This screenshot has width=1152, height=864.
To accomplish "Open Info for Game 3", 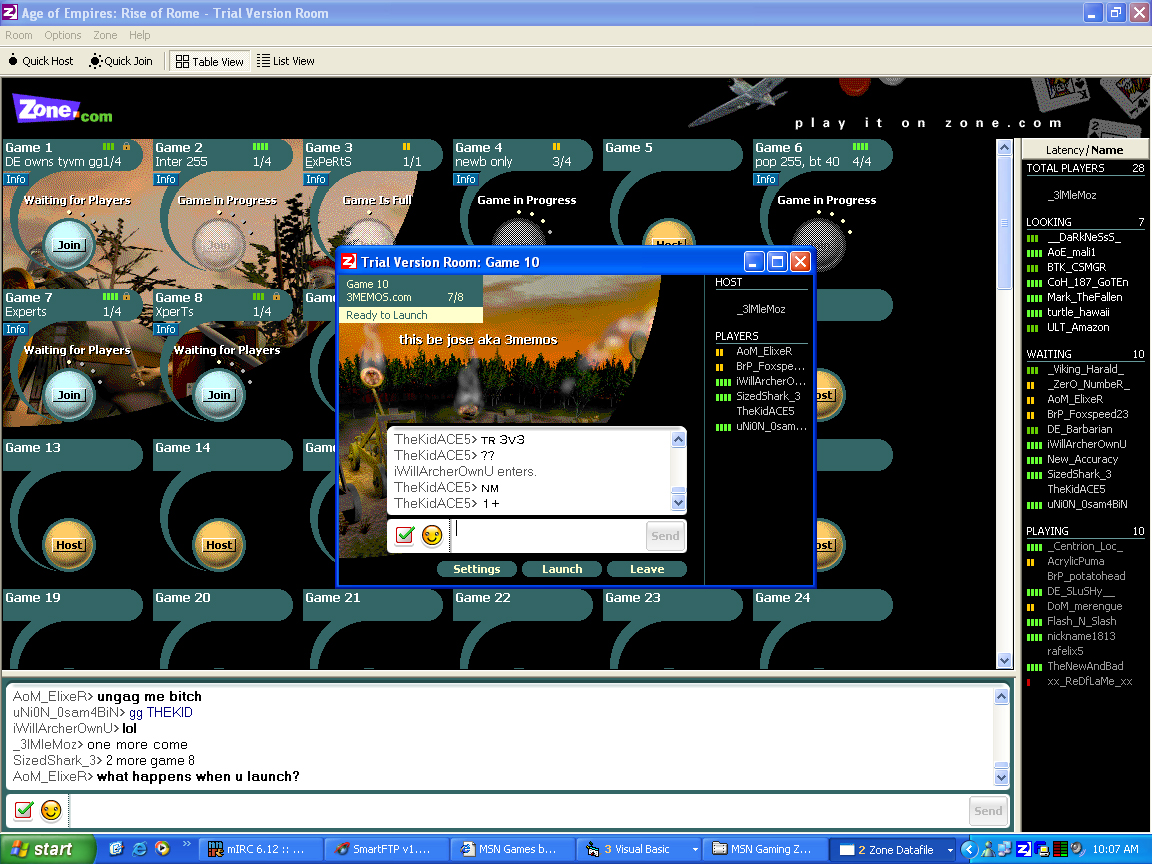I will pyautogui.click(x=315, y=179).
